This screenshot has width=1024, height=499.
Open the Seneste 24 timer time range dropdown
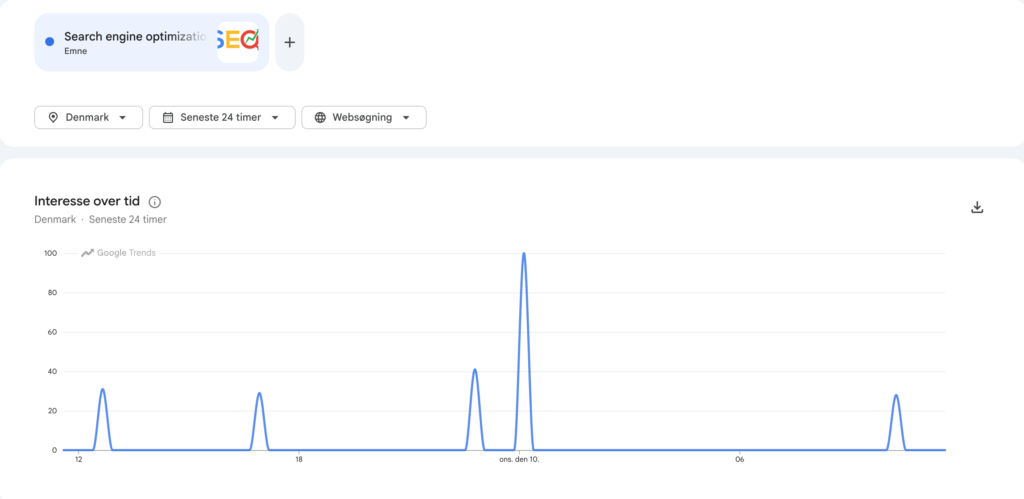click(x=222, y=118)
